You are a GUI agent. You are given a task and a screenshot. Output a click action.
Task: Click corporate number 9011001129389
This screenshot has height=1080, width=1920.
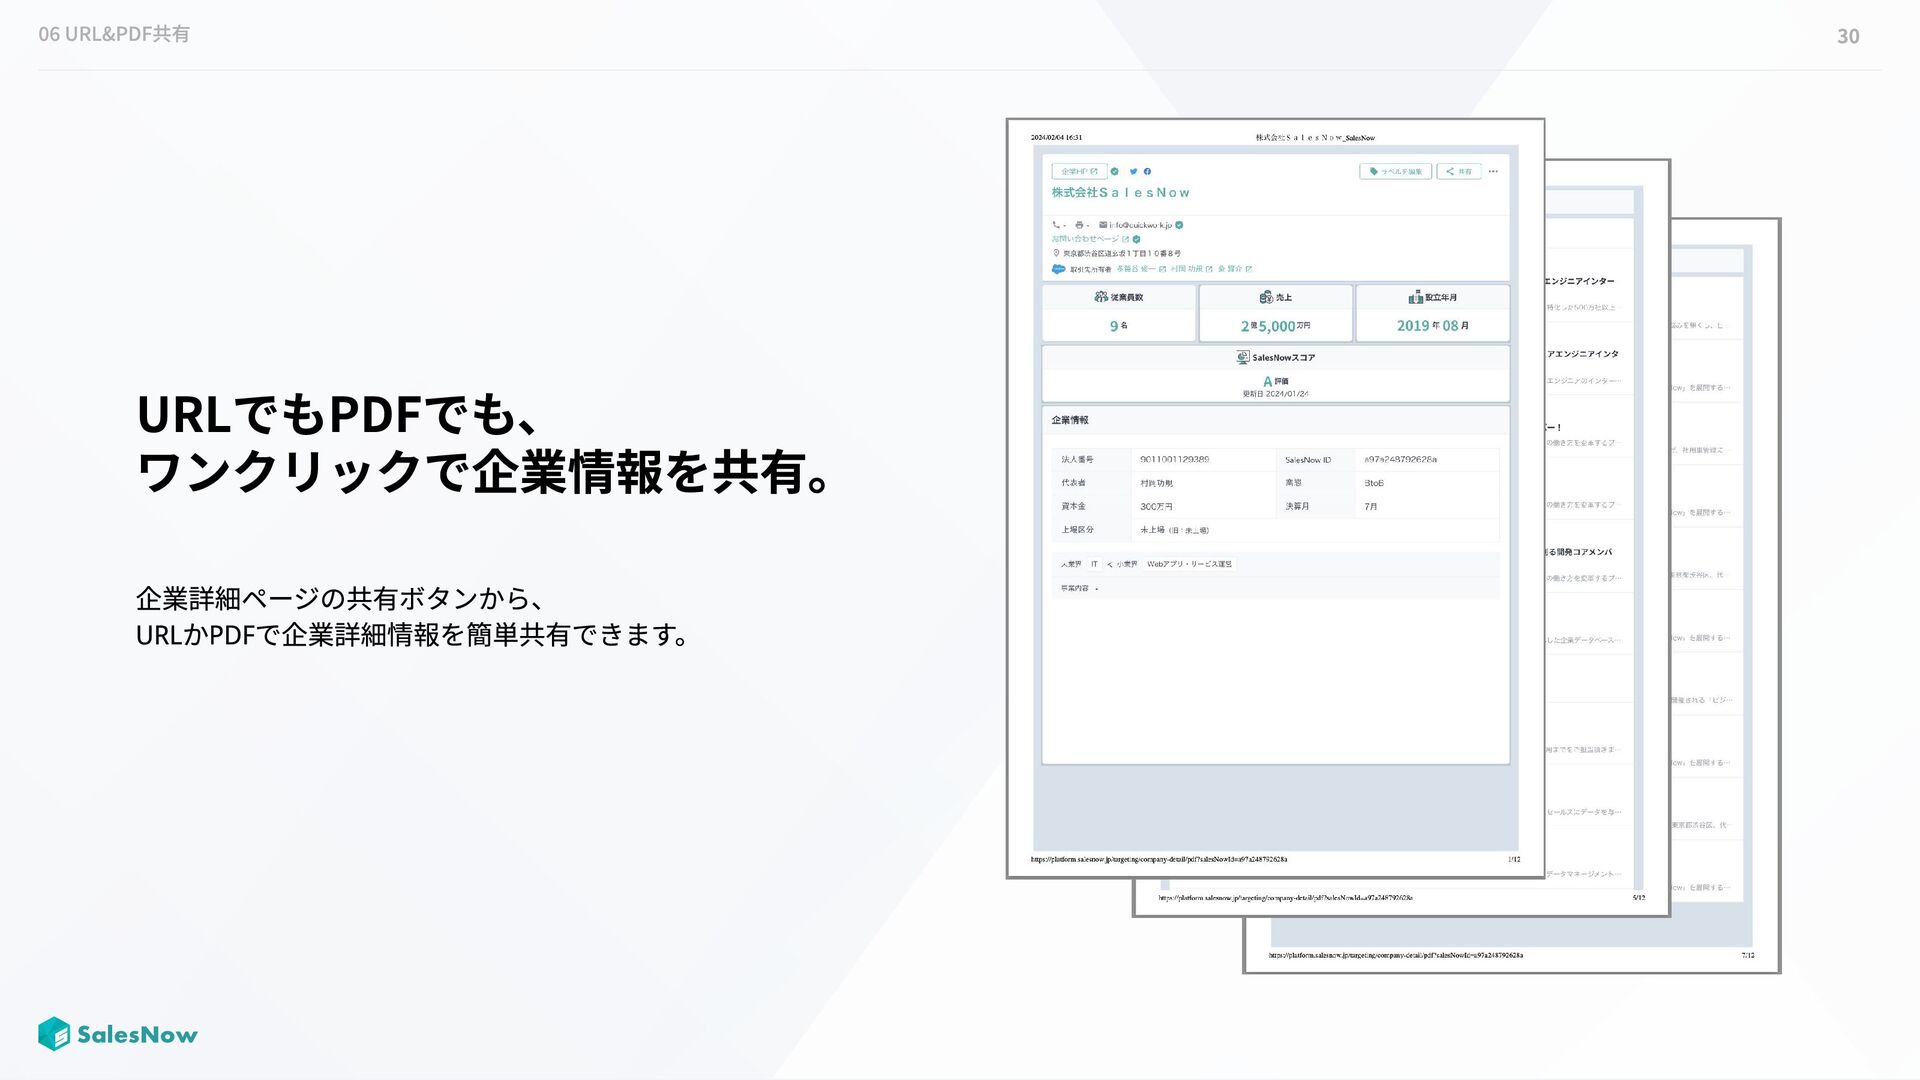coord(1174,460)
